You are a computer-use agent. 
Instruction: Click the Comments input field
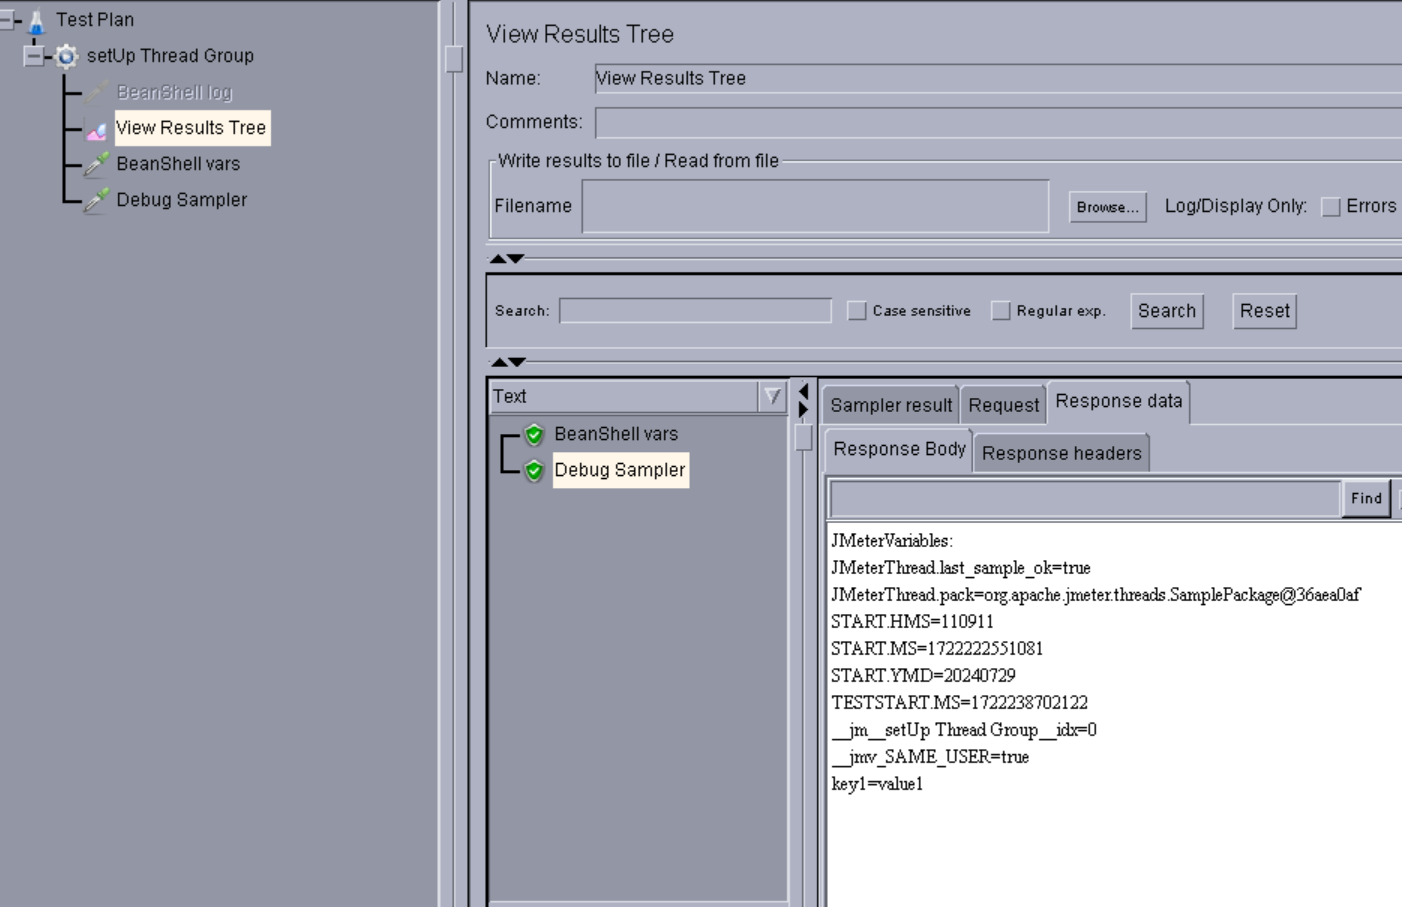point(998,122)
